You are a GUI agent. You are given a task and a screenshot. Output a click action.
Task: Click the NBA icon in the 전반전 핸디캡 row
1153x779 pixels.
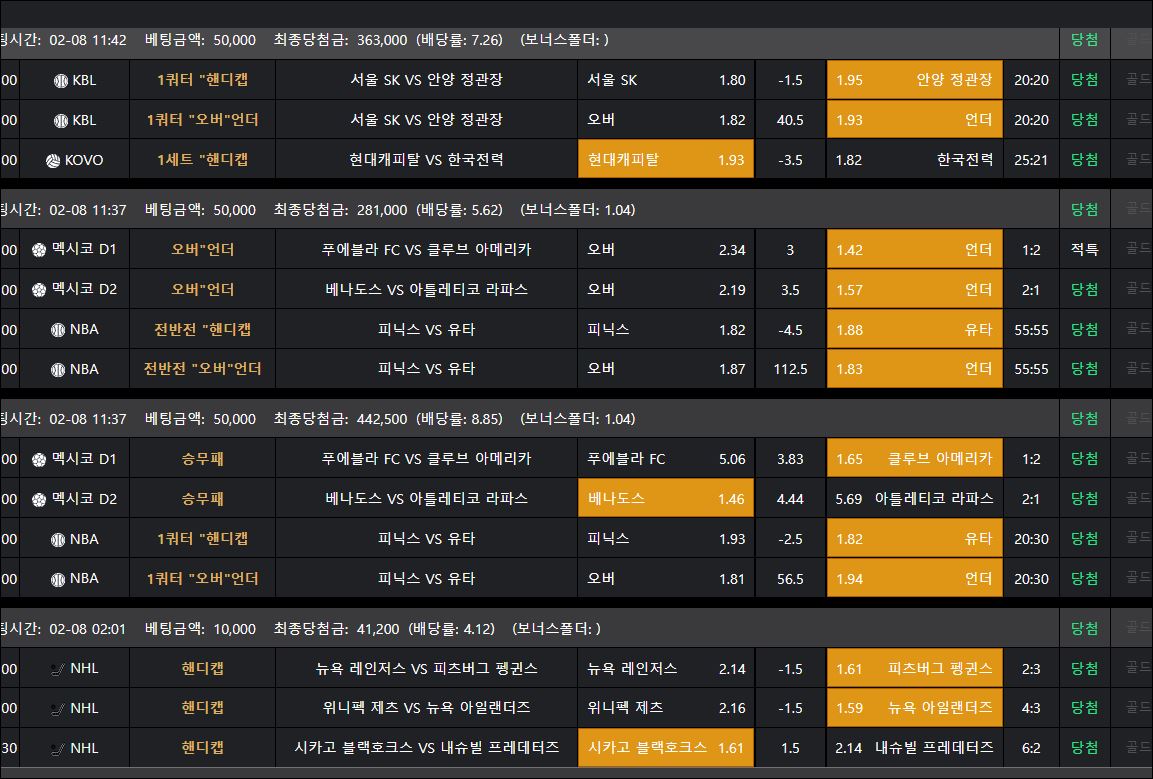coord(57,329)
